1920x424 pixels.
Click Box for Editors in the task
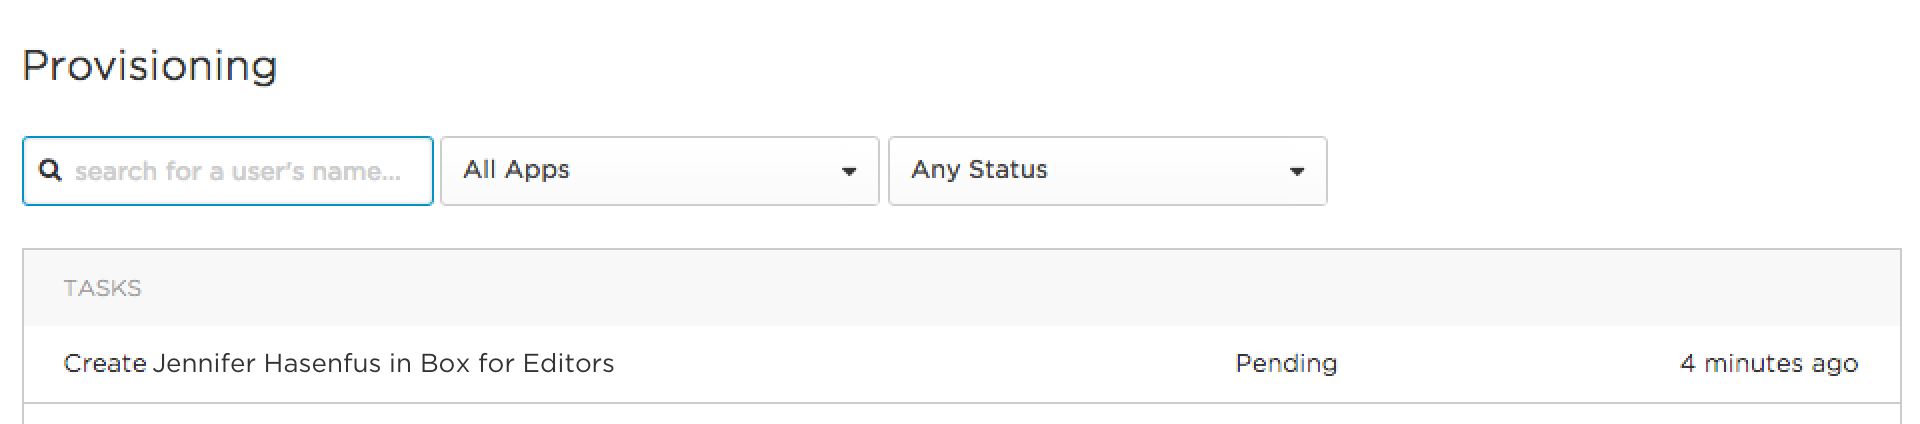click(517, 363)
